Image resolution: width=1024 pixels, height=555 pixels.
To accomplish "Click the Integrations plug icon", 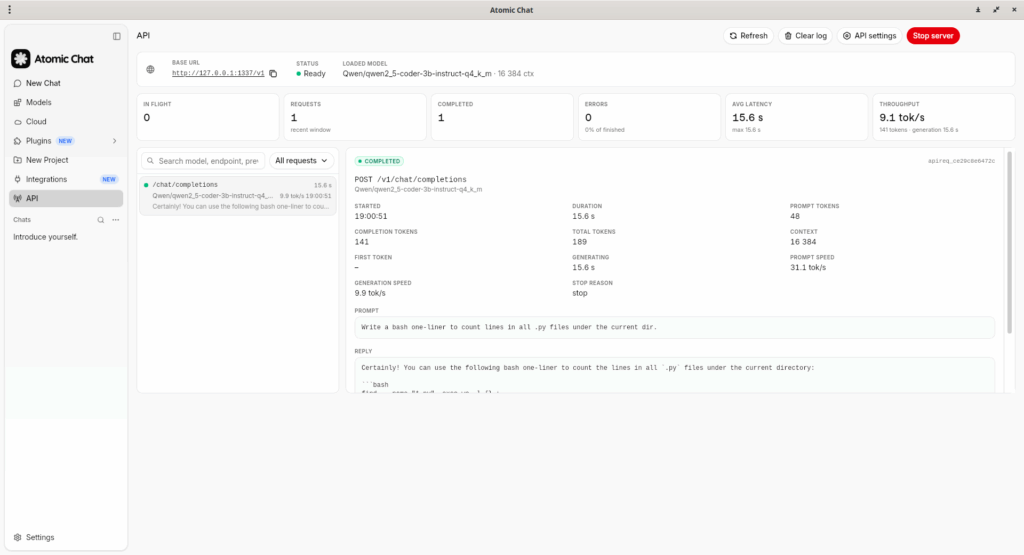I will point(18,180).
